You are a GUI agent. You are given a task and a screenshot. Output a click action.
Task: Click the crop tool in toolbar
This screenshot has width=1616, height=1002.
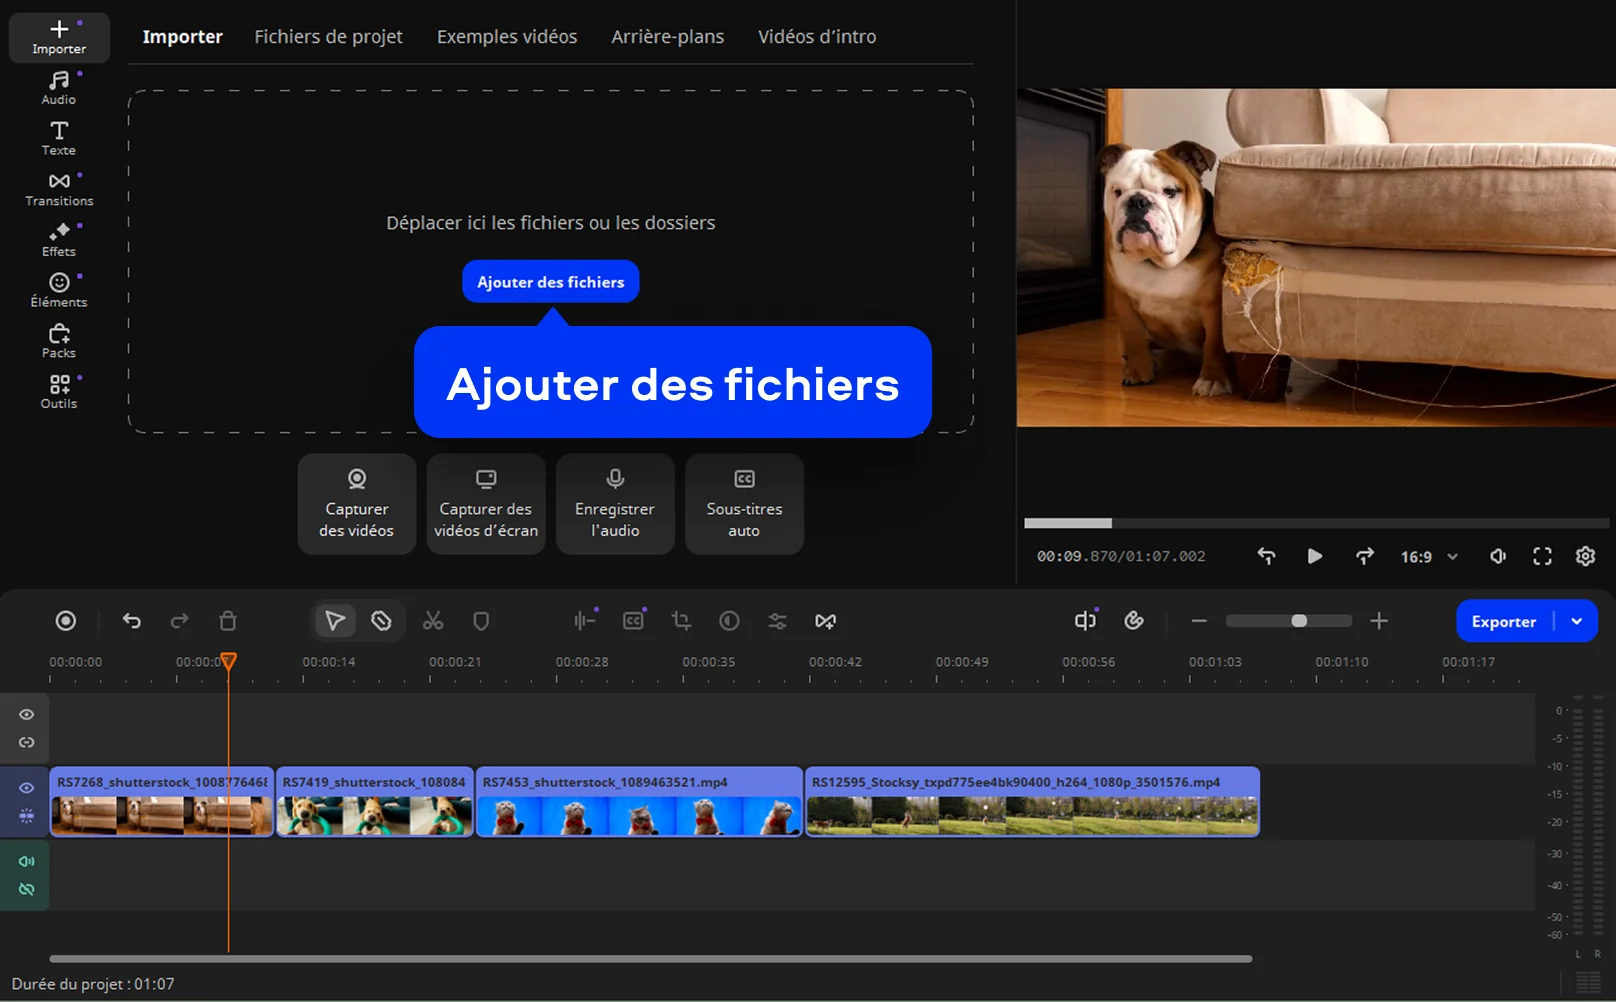click(681, 621)
